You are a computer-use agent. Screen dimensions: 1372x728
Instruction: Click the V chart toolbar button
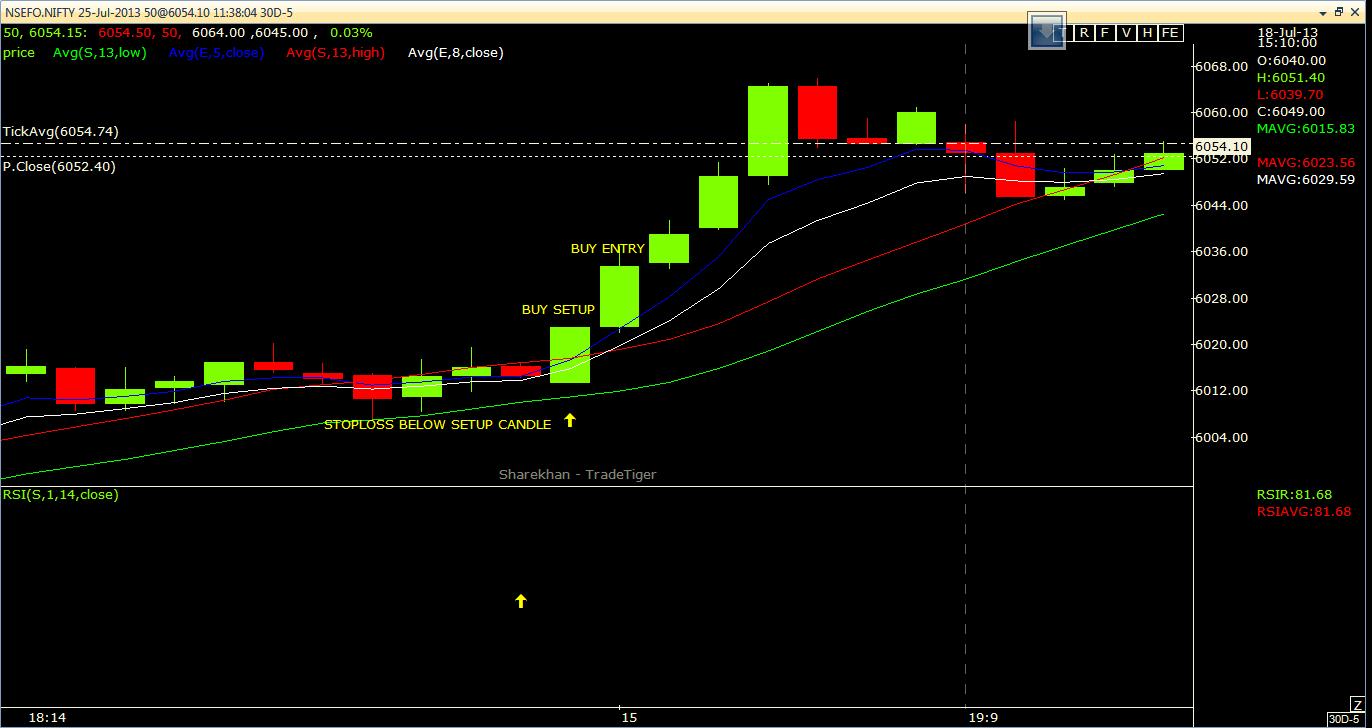1126,33
